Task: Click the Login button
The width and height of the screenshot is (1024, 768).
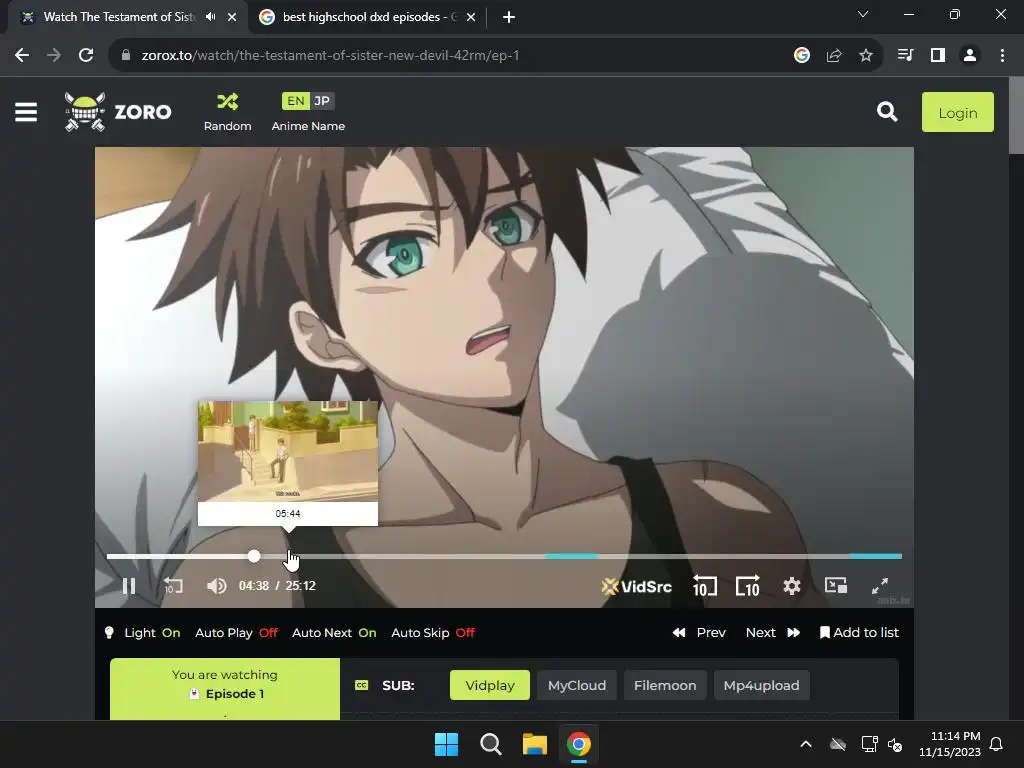Action: 957,112
